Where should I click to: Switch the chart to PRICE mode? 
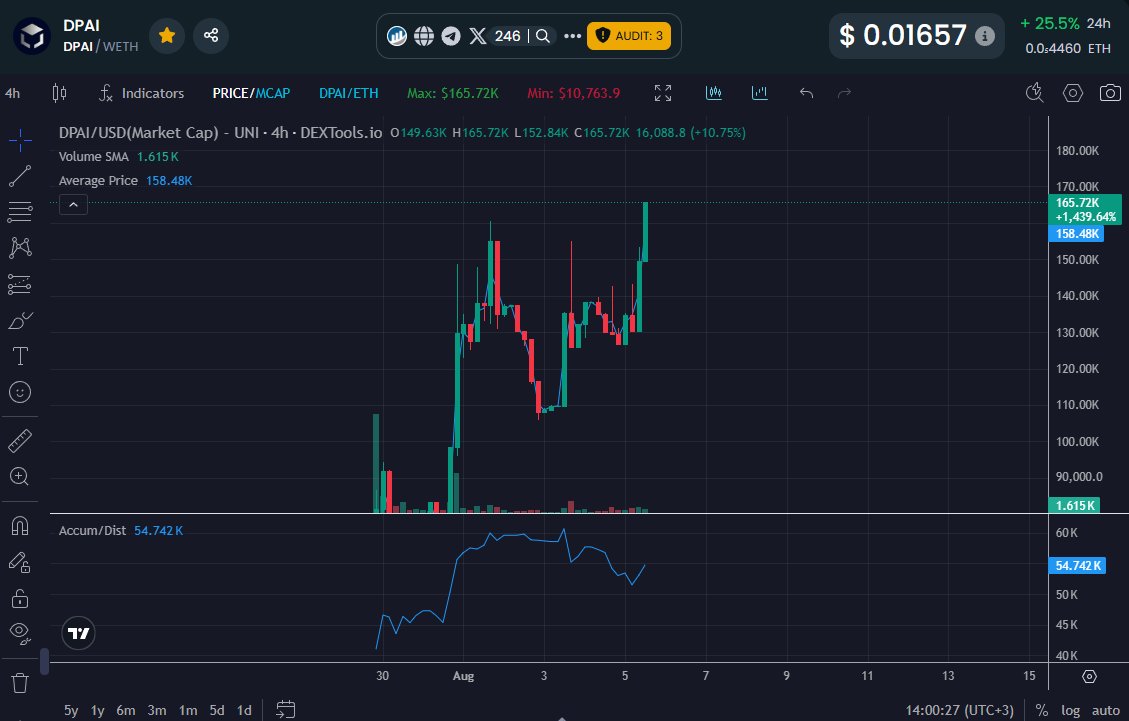point(230,93)
